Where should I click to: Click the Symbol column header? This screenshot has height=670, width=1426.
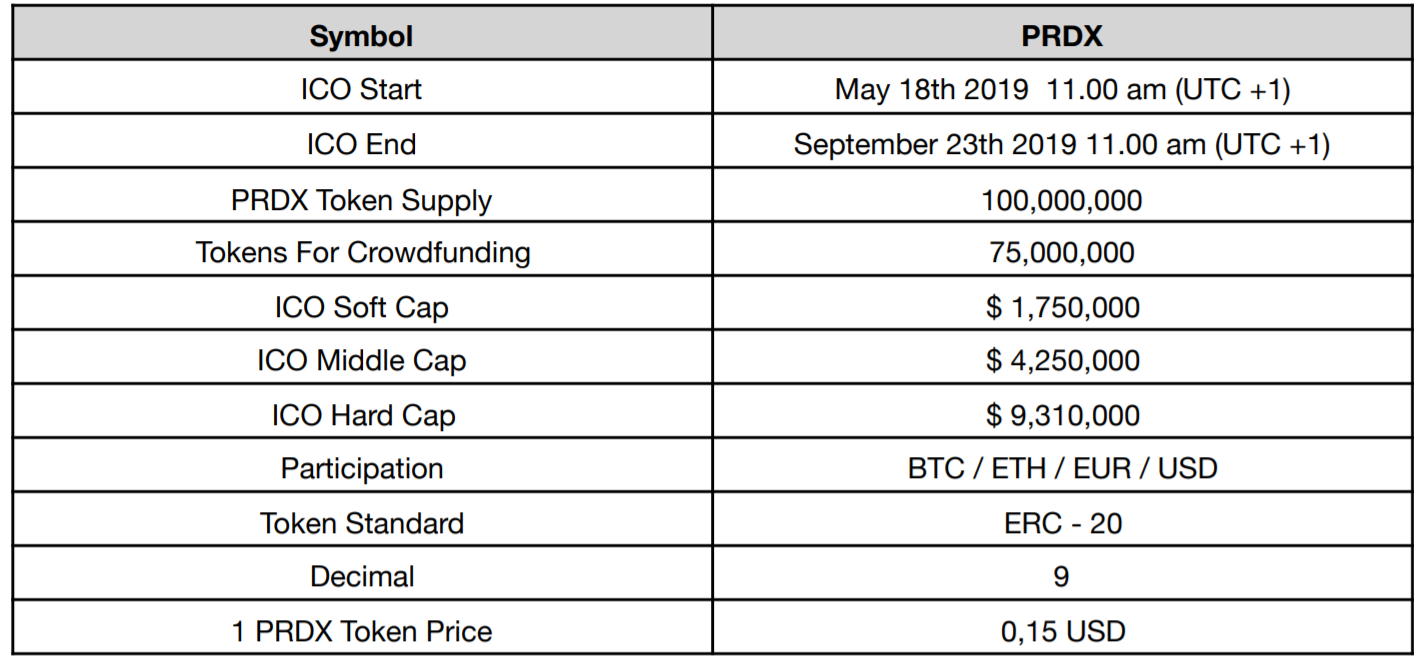coord(361,37)
